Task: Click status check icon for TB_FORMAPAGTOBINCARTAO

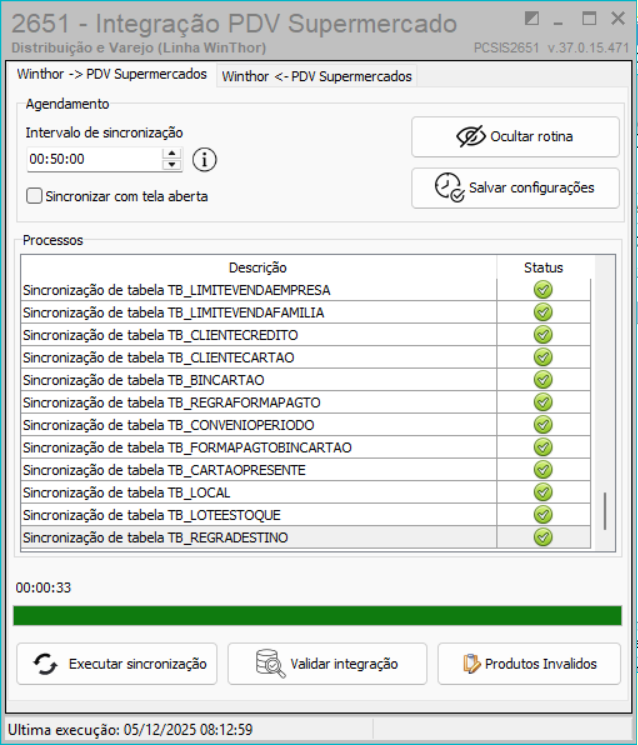Action: (543, 447)
